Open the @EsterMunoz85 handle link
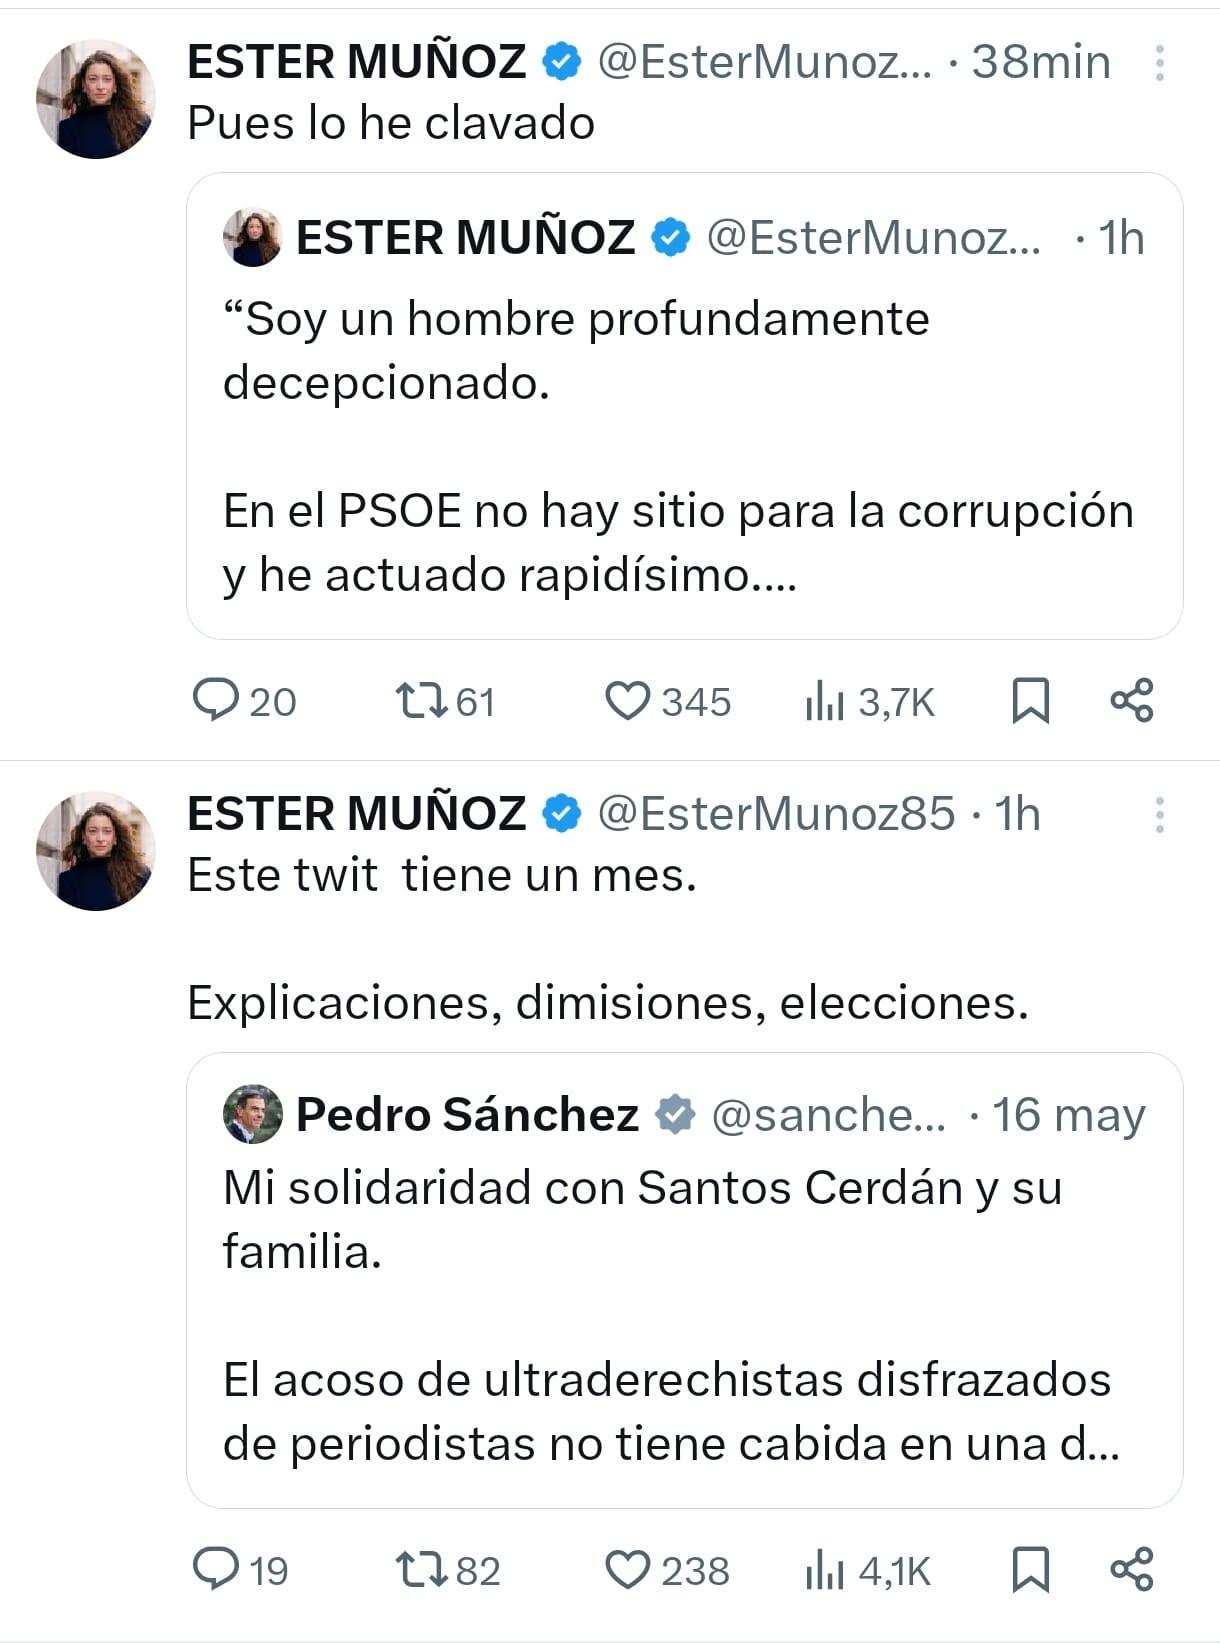 tap(776, 814)
